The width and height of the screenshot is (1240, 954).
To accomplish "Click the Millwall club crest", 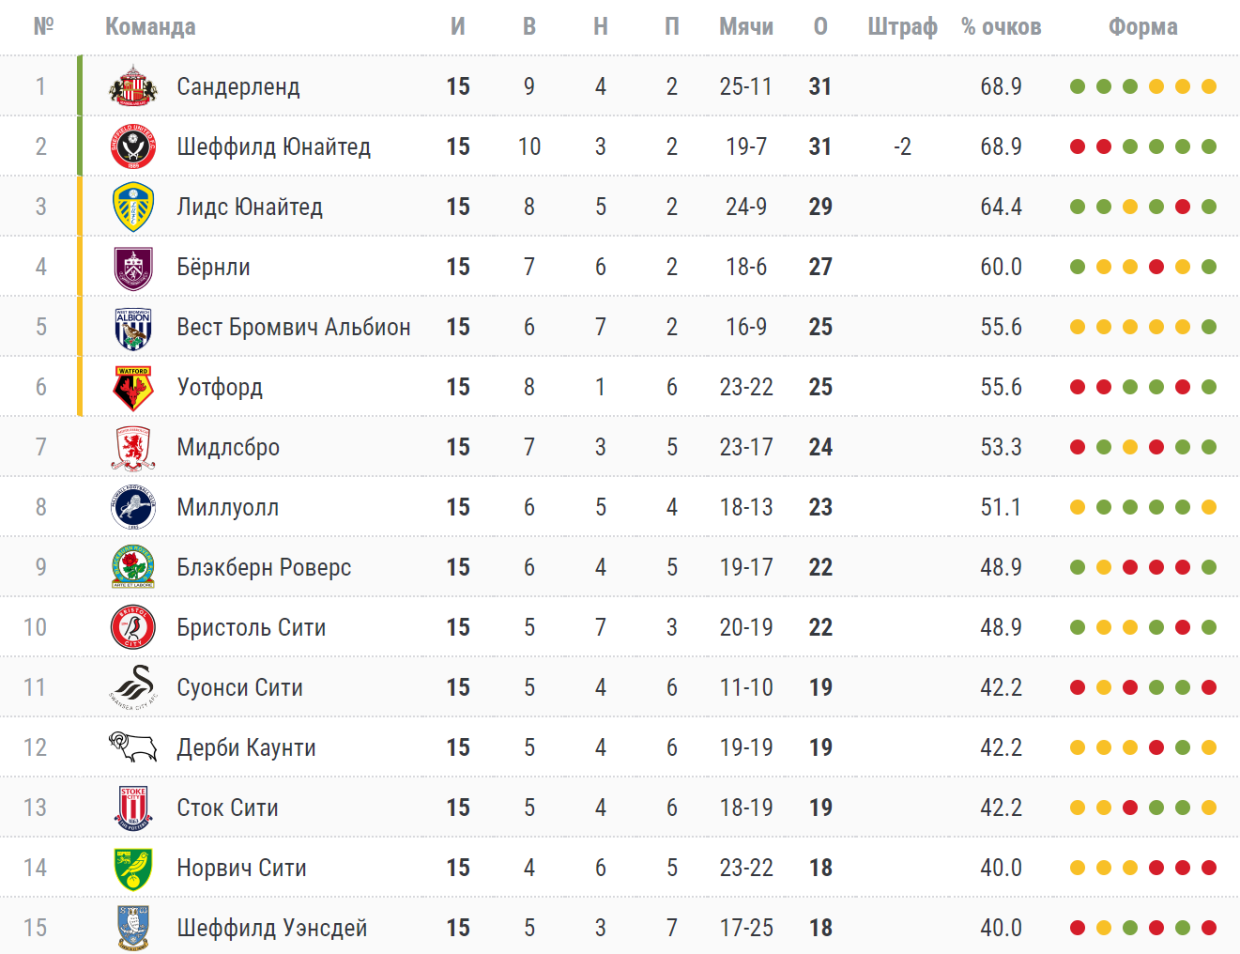I will point(133,507).
